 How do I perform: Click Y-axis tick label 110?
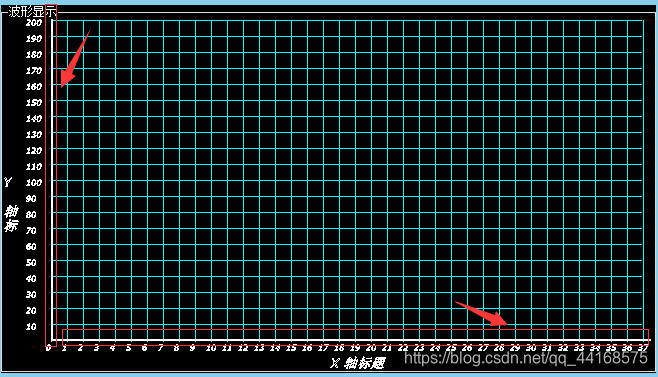tap(34, 167)
